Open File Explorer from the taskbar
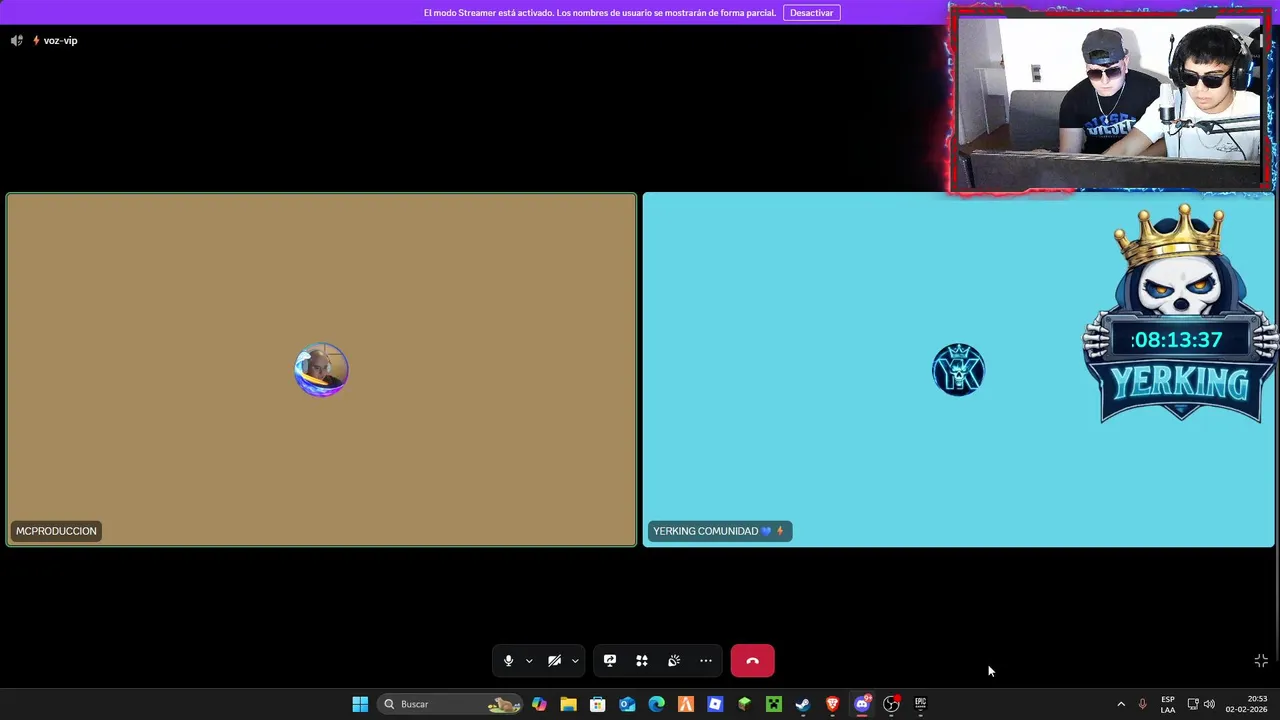Viewport: 1280px width, 720px height. pyautogui.click(x=568, y=704)
